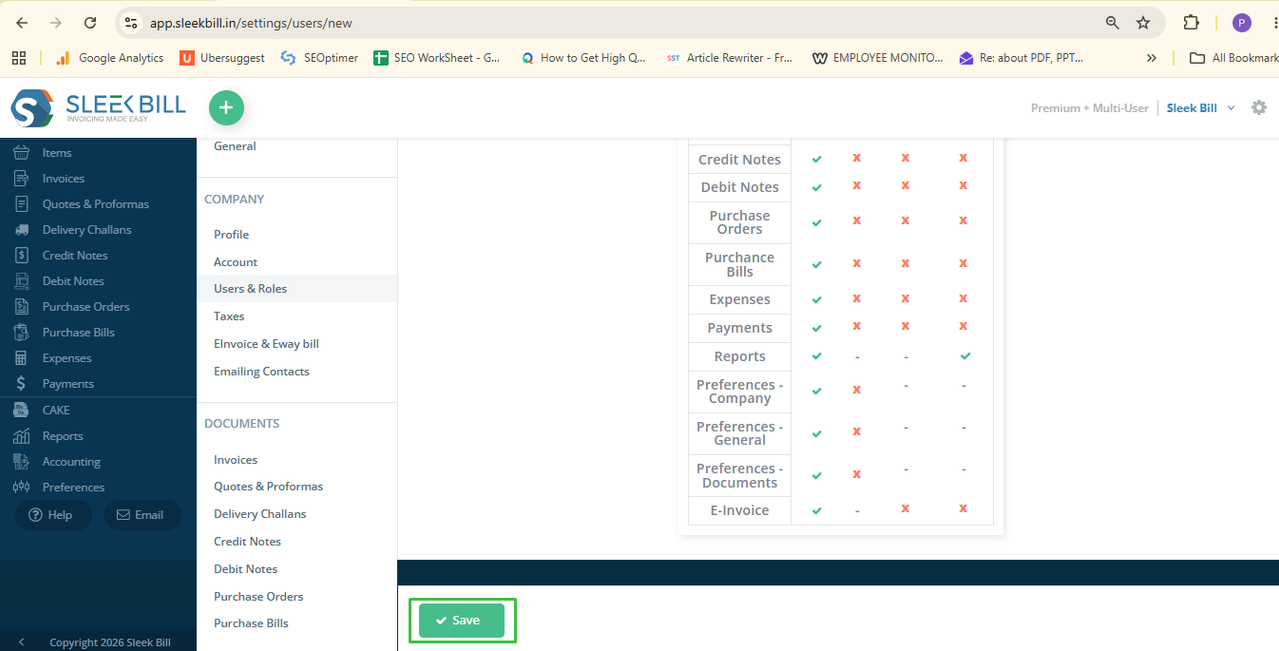Reload the page
1279x651 pixels.
pos(90,22)
